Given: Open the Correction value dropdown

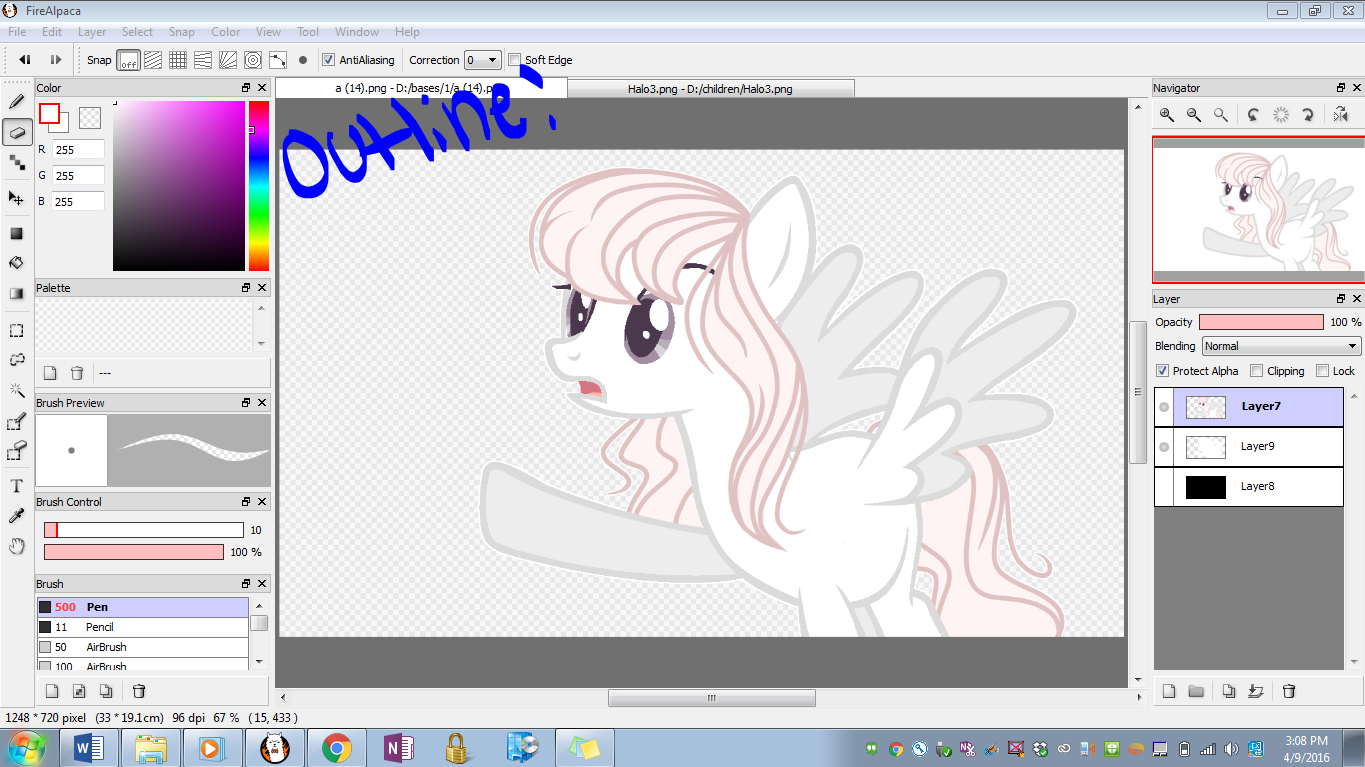Looking at the screenshot, I should (x=483, y=60).
